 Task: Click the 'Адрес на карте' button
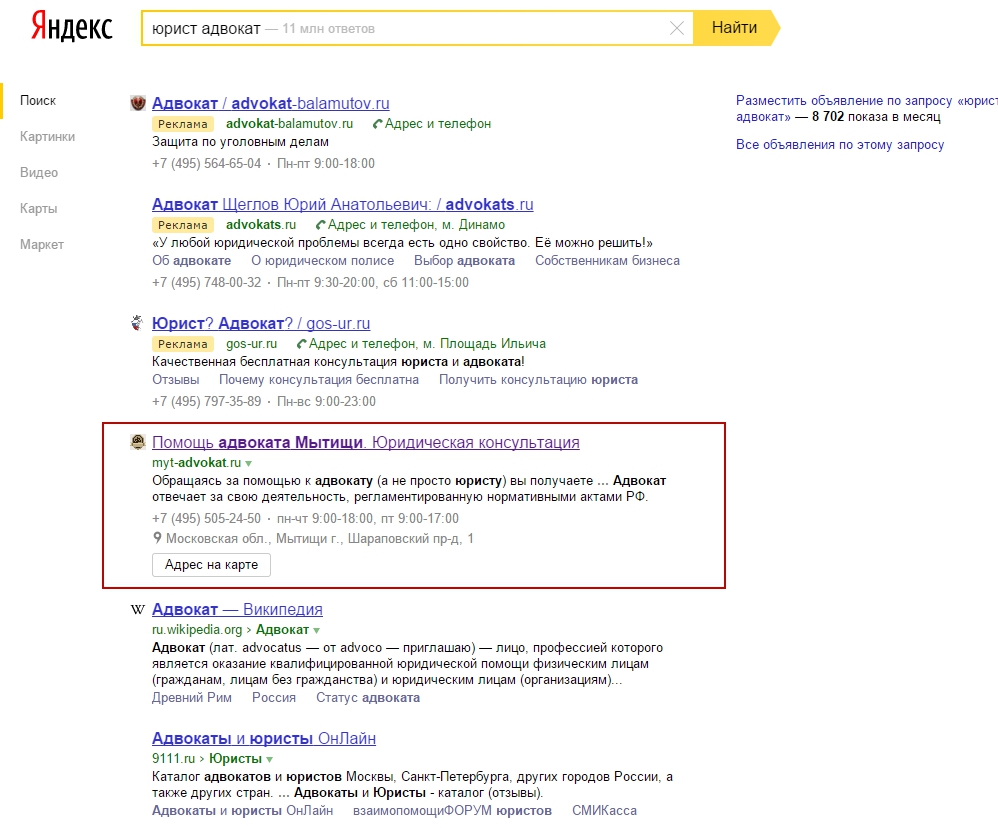coord(211,565)
